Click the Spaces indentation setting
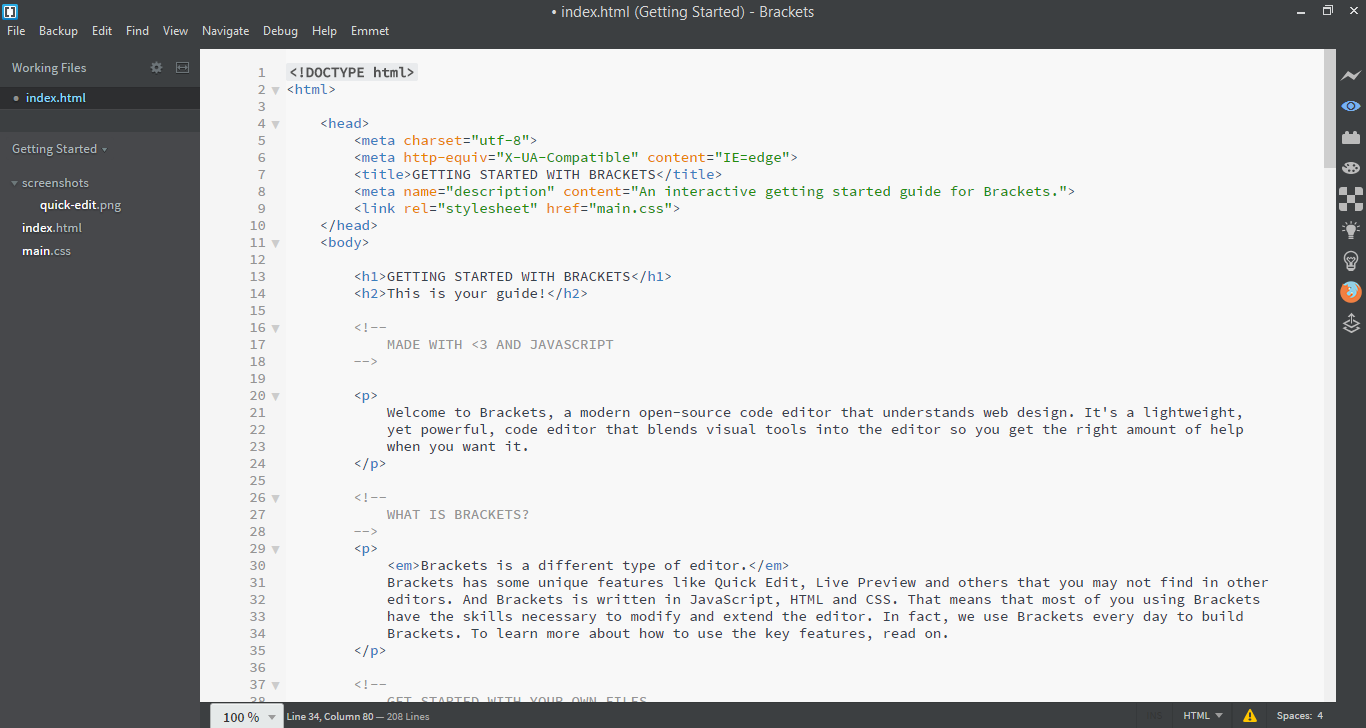 click(x=1294, y=716)
